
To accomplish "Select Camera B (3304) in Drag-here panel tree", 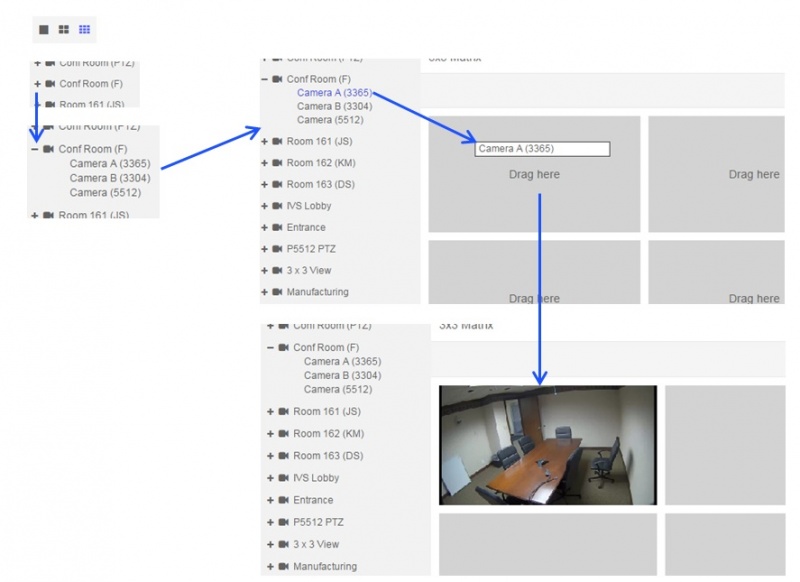I will point(334,106).
